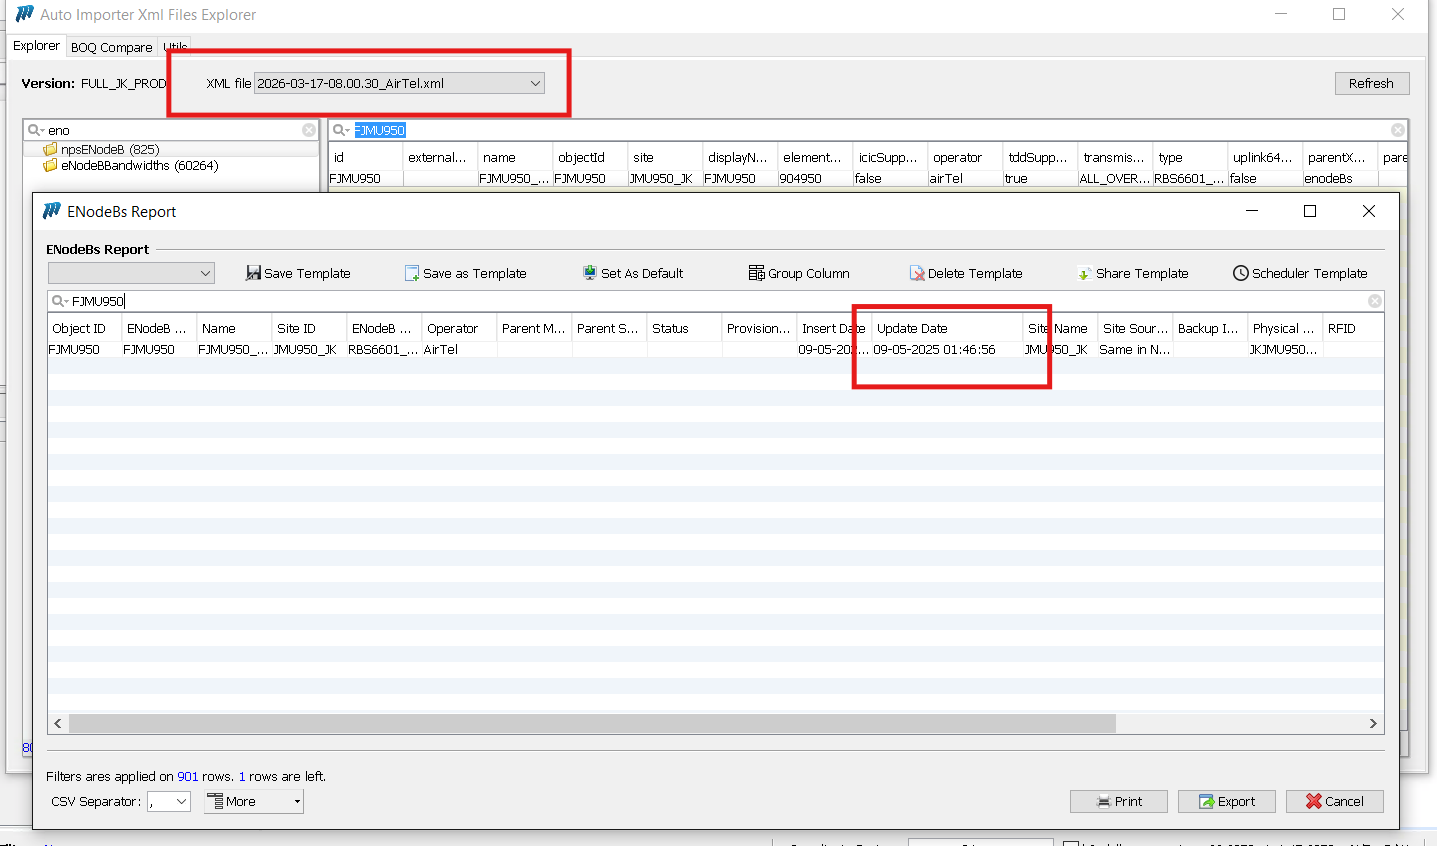This screenshot has width=1437, height=846.
Task: Click the Refresh button
Action: click(x=1371, y=84)
